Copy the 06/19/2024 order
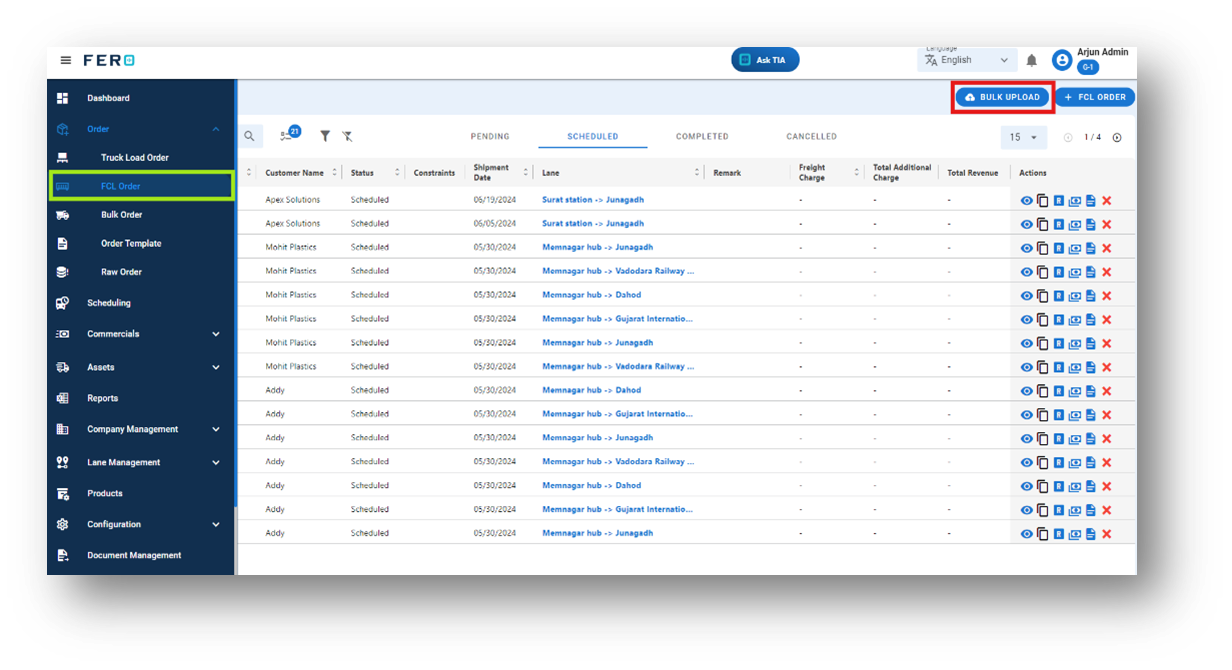 click(1042, 201)
